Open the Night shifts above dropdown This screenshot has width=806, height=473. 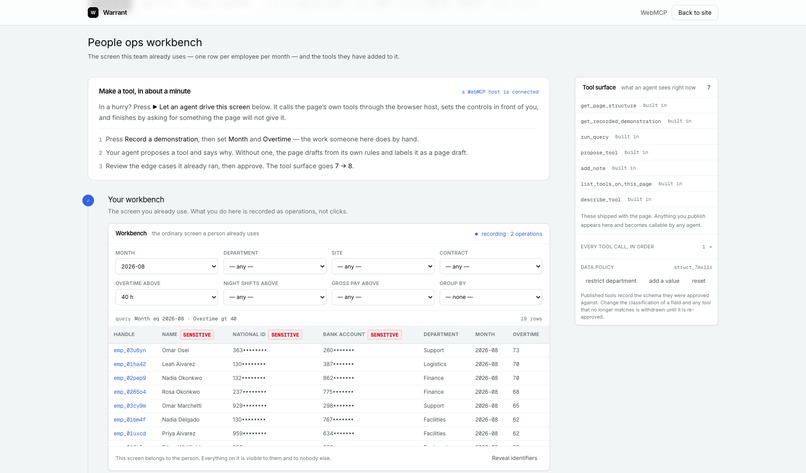click(x=274, y=297)
